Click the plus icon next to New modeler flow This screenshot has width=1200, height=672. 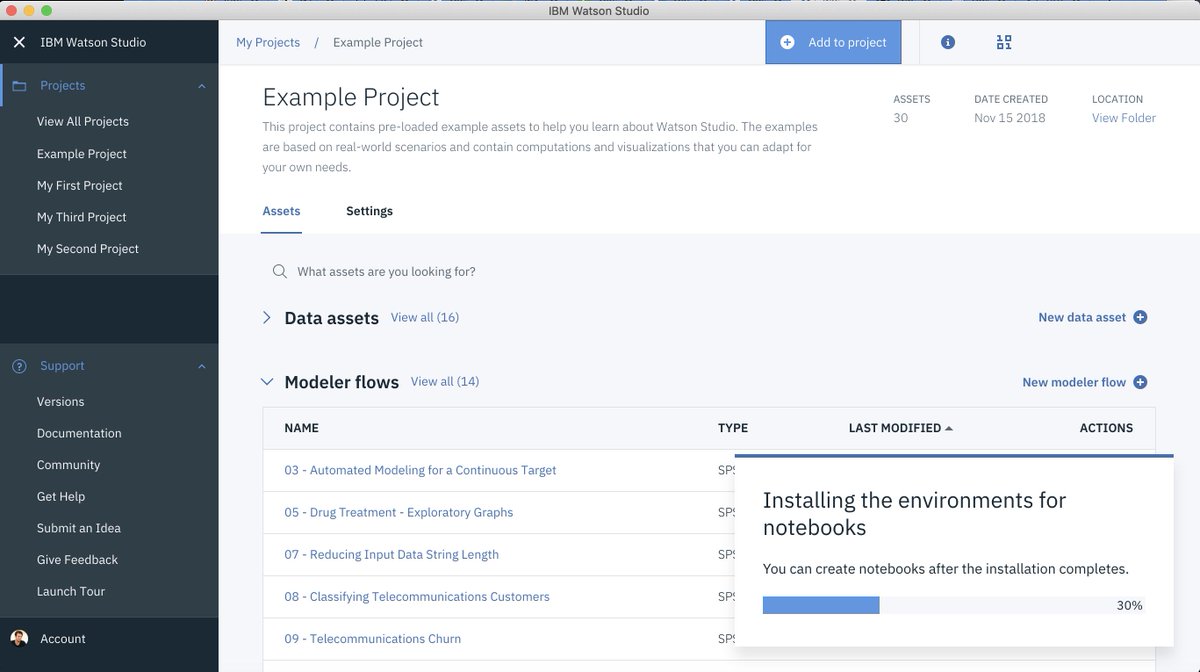(x=1140, y=382)
